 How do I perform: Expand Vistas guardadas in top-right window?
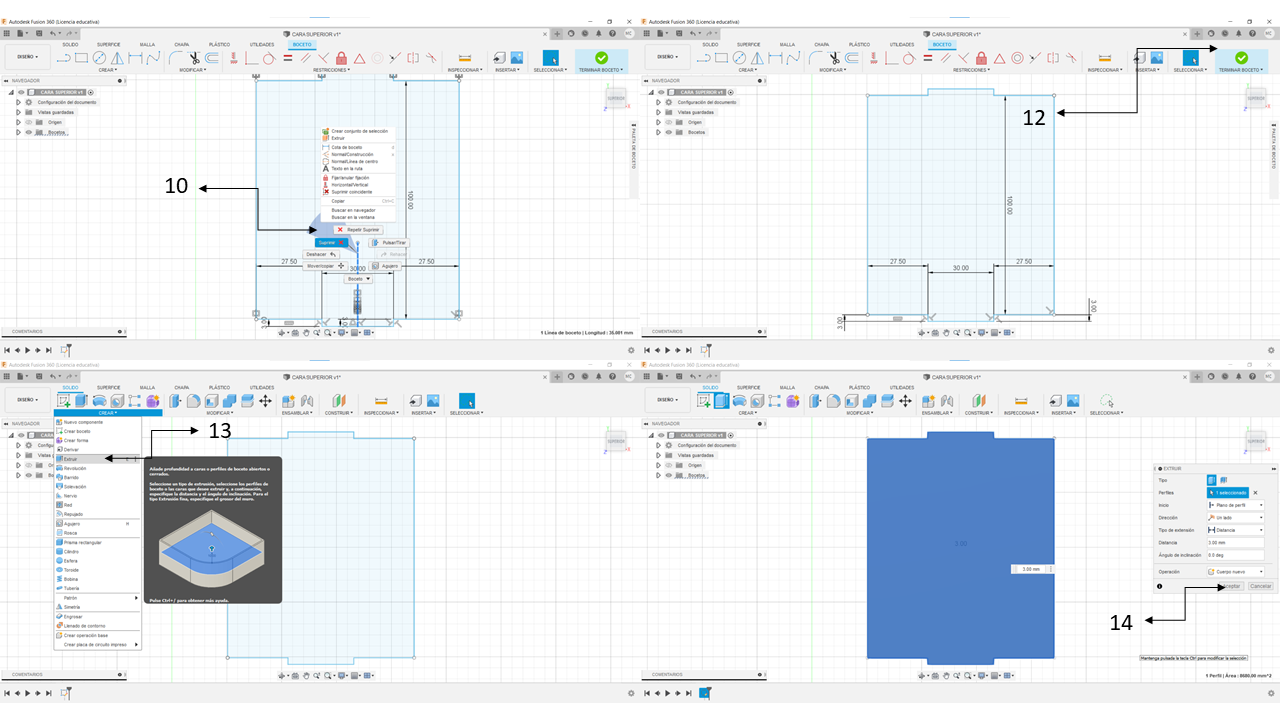point(658,112)
